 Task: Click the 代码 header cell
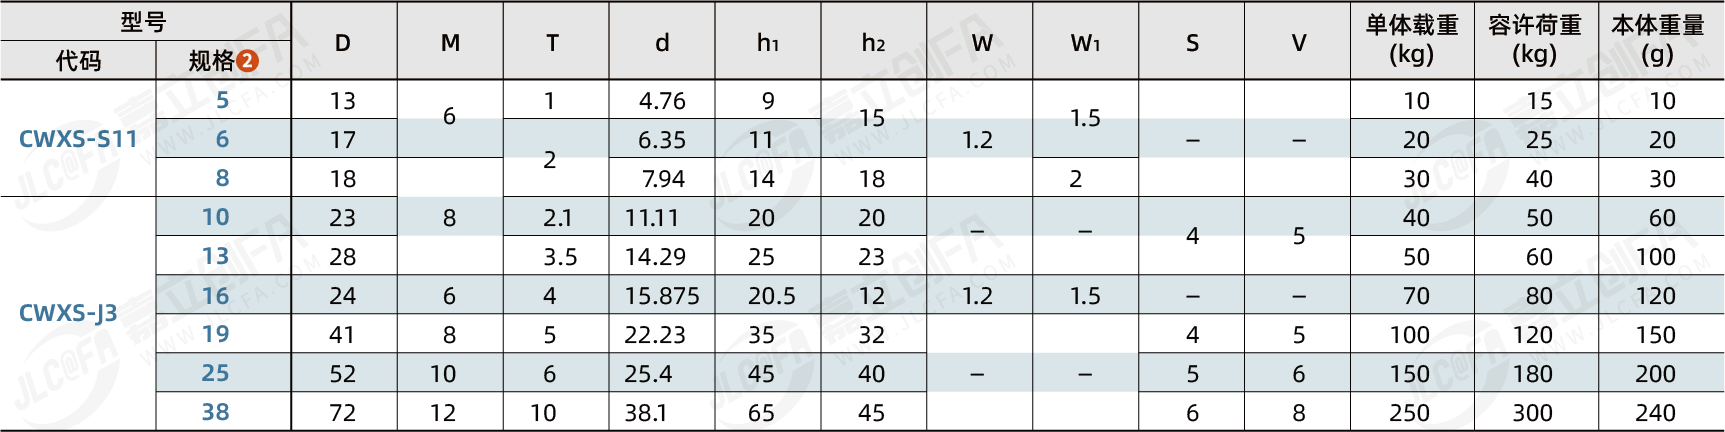[78, 61]
